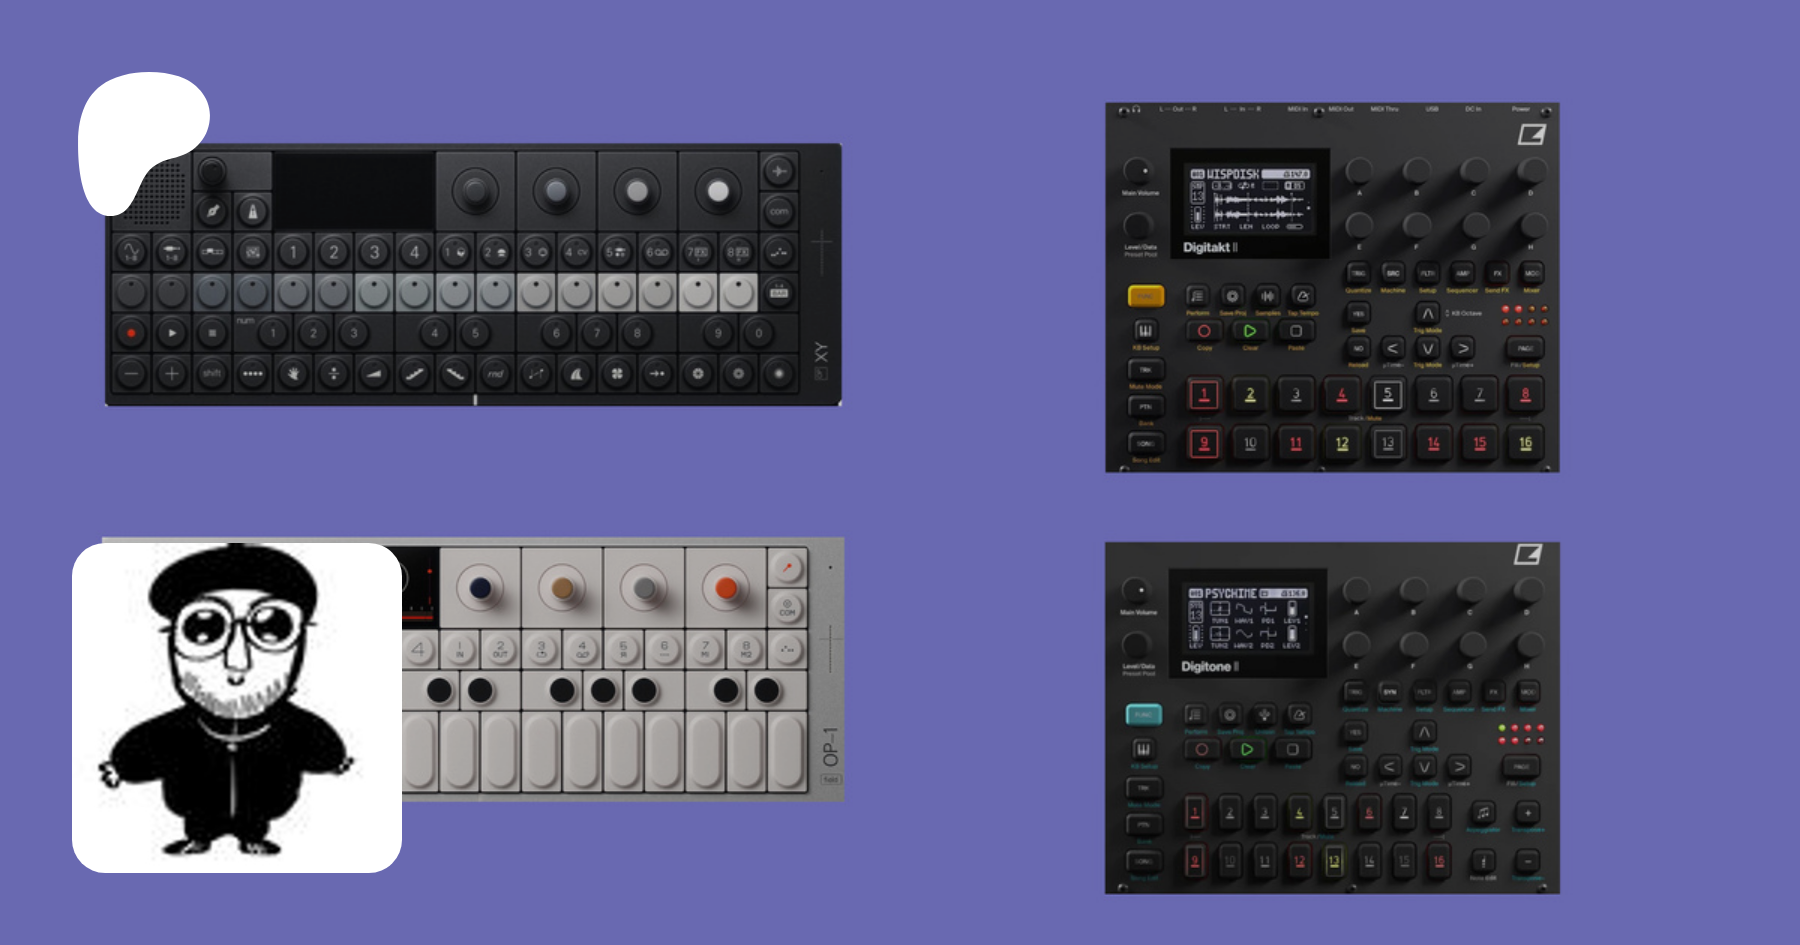Click the red record button on OP-XY
1800x945 pixels.
pos(131,333)
